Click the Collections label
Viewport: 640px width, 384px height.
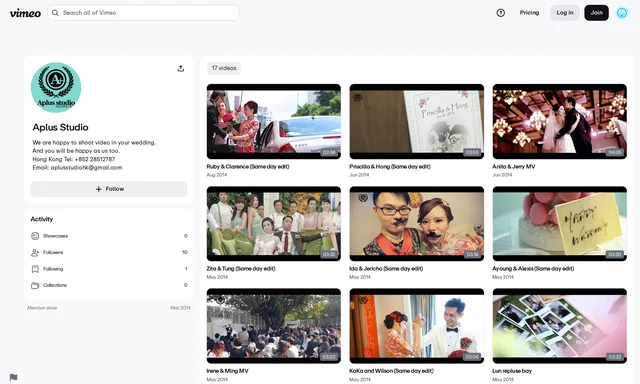coord(55,285)
